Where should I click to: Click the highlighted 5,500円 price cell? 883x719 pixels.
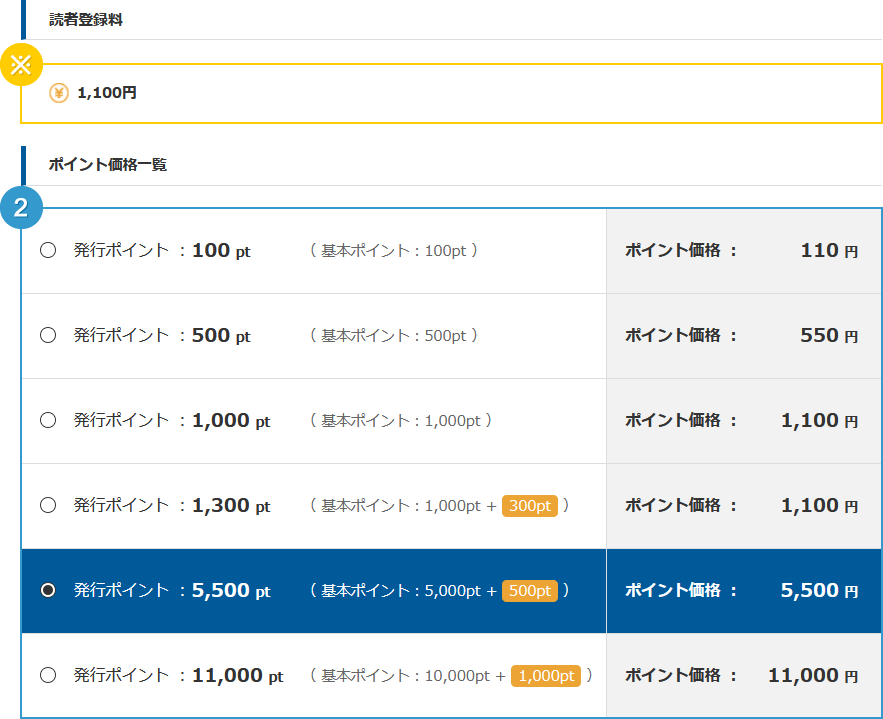tap(744, 591)
